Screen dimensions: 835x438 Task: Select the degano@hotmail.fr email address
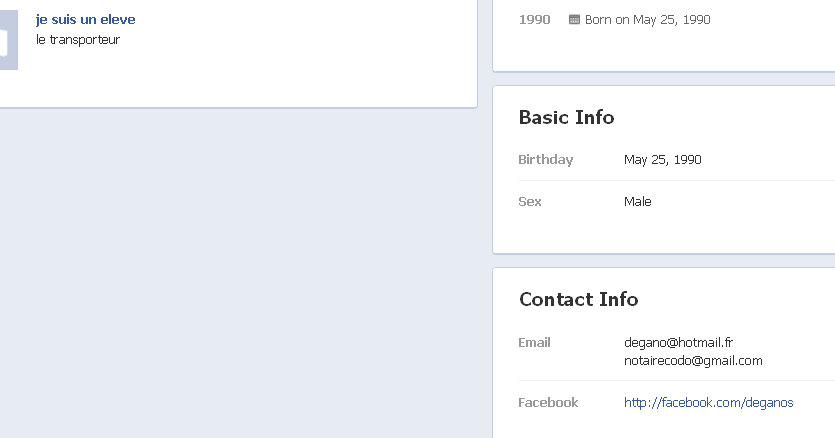point(678,342)
